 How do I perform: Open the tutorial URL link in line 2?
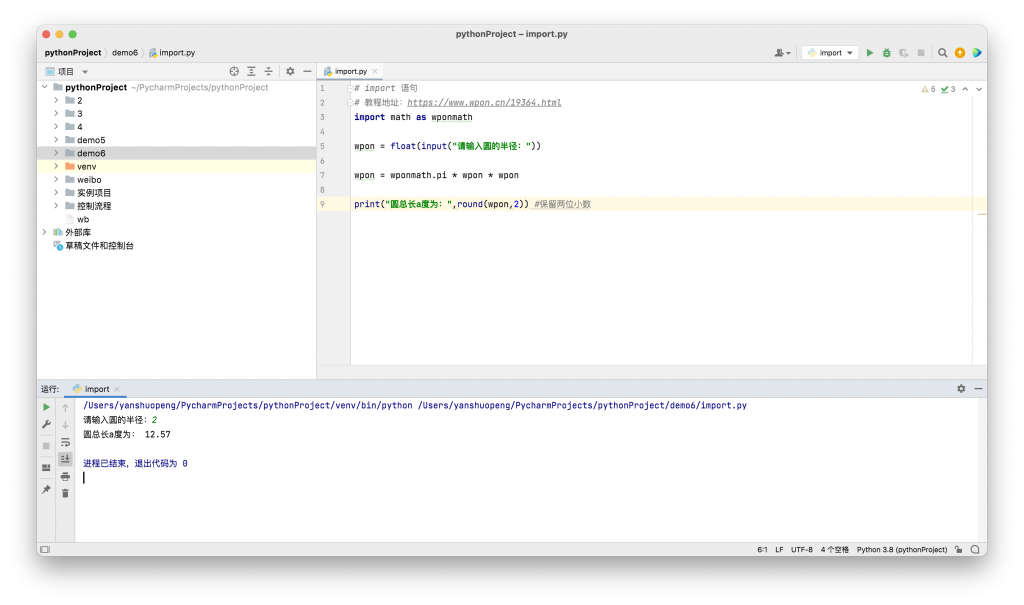click(484, 103)
